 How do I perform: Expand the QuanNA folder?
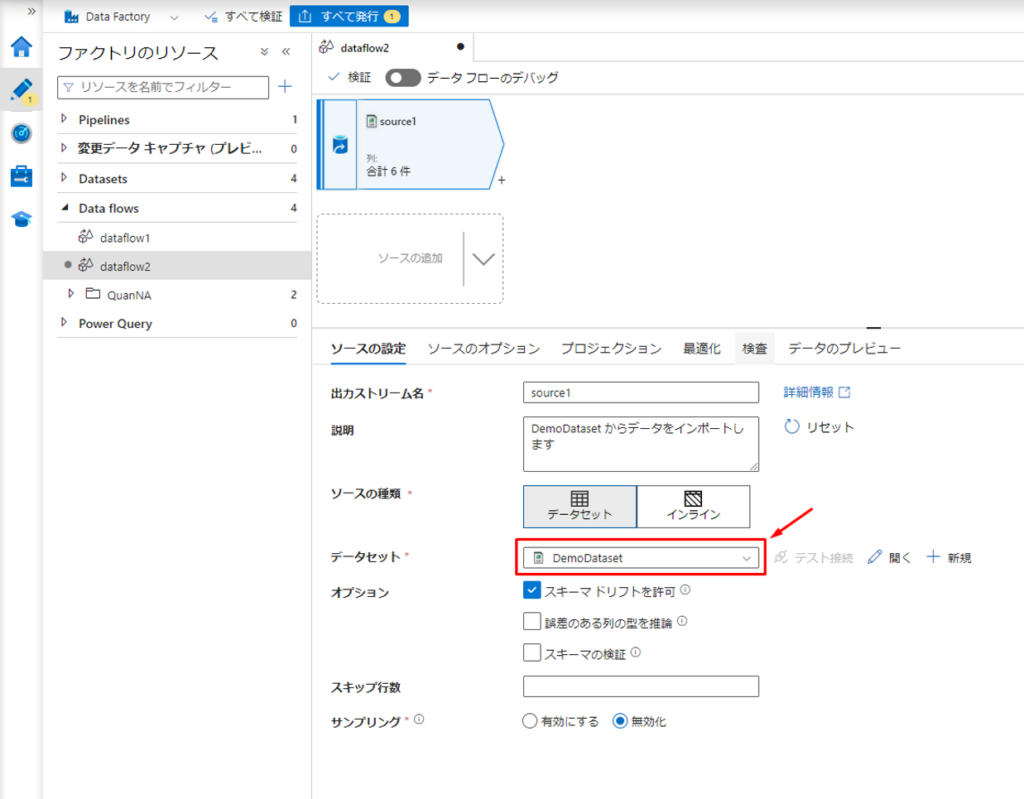tap(70, 294)
